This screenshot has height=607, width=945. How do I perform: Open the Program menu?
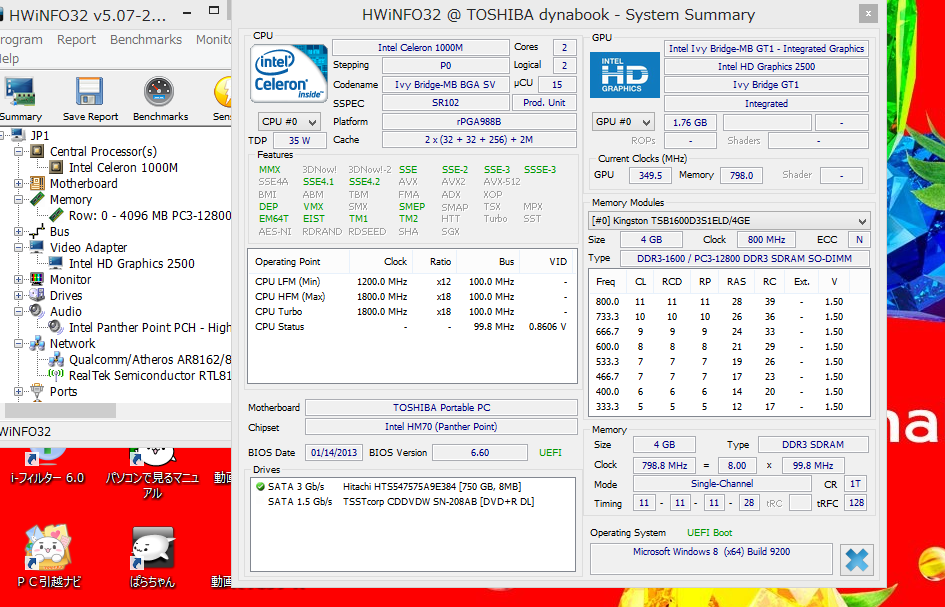pyautogui.click(x=21, y=40)
